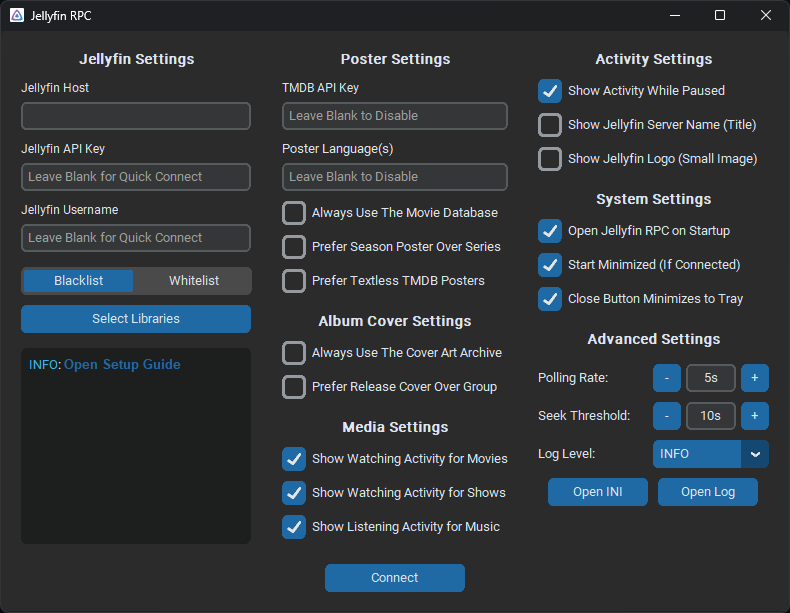Decrease Seek Threshold with minus button

pyautogui.click(x=667, y=416)
